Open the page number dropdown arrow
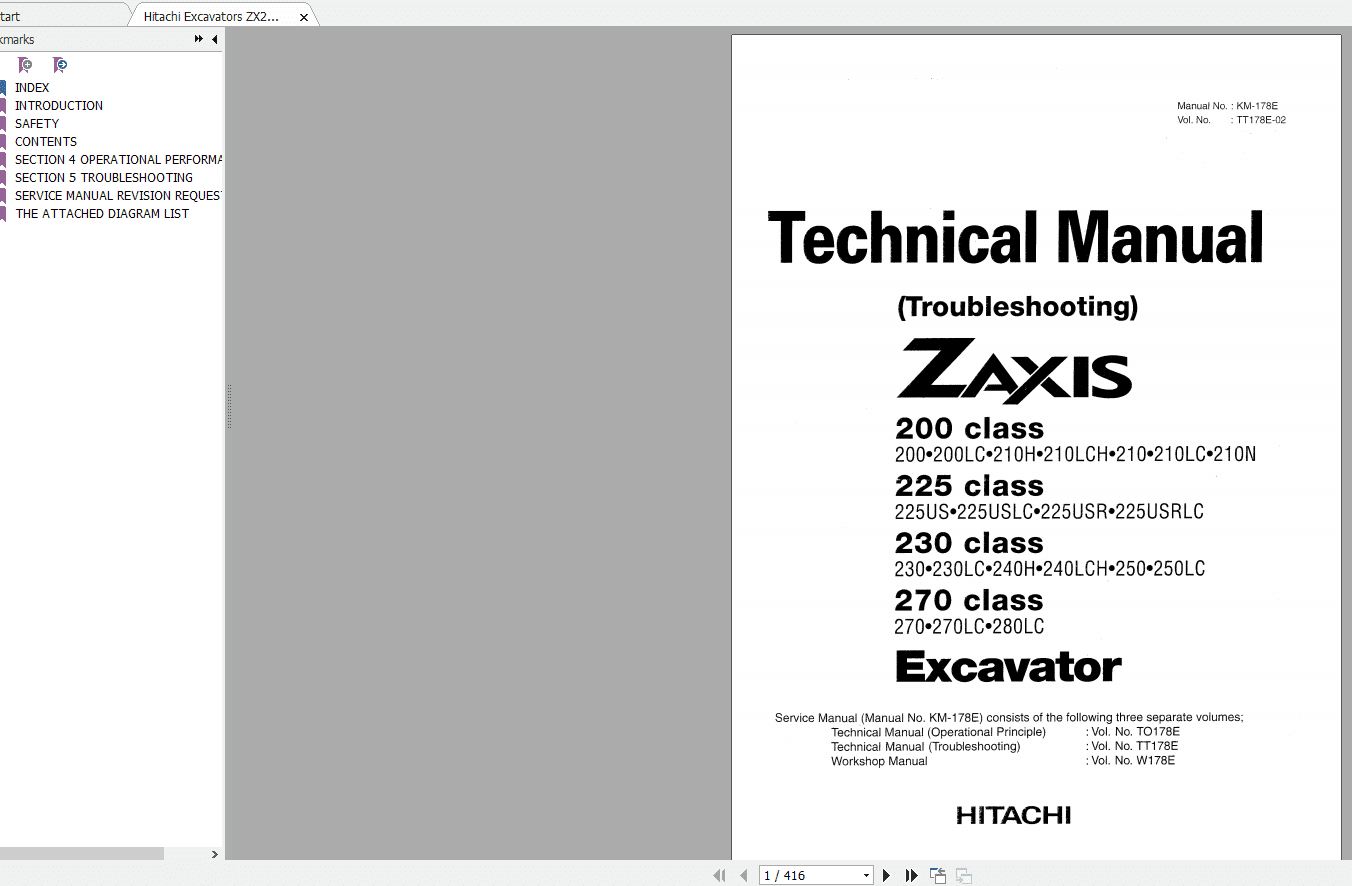The width and height of the screenshot is (1352, 886). (866, 875)
